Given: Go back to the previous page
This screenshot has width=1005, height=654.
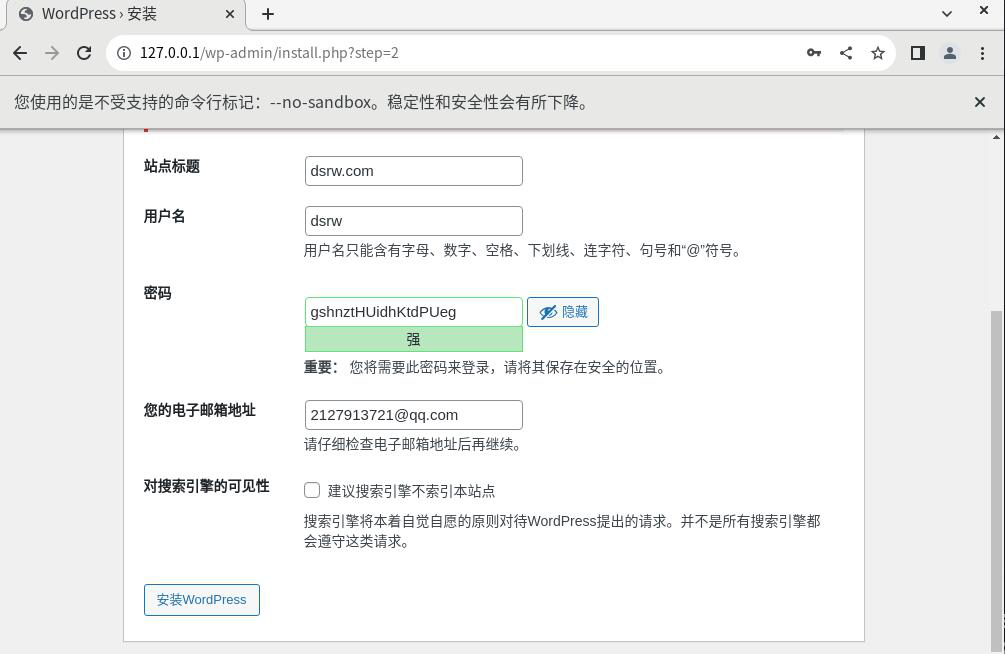Looking at the screenshot, I should coord(20,53).
